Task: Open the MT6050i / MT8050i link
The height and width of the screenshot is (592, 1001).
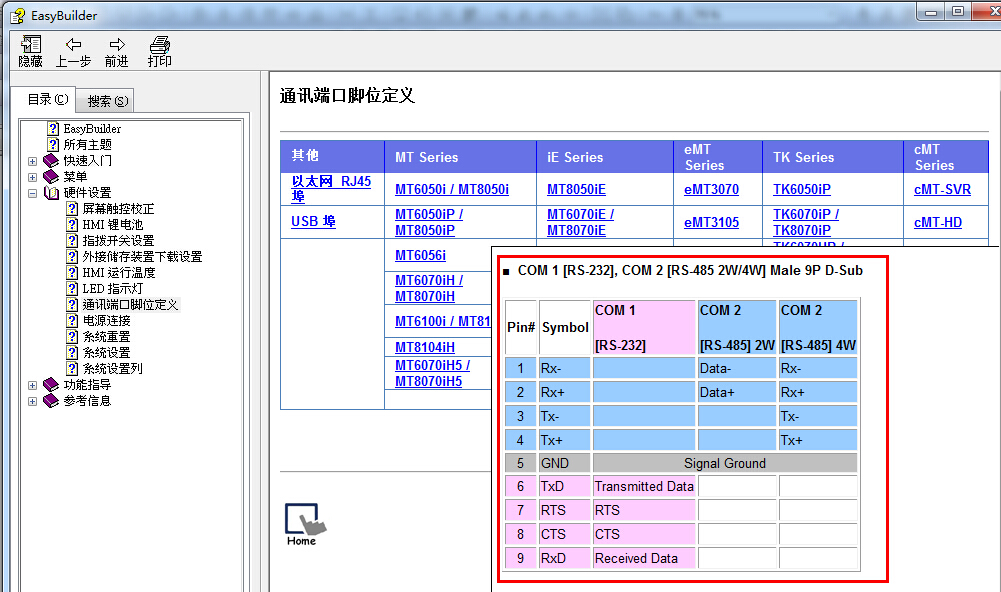Action: coord(452,189)
